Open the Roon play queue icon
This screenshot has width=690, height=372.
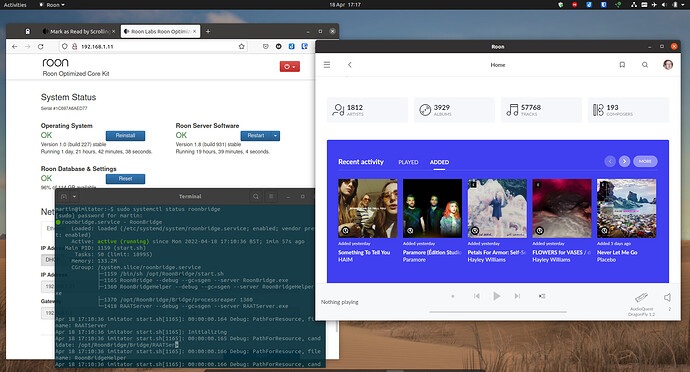point(542,296)
